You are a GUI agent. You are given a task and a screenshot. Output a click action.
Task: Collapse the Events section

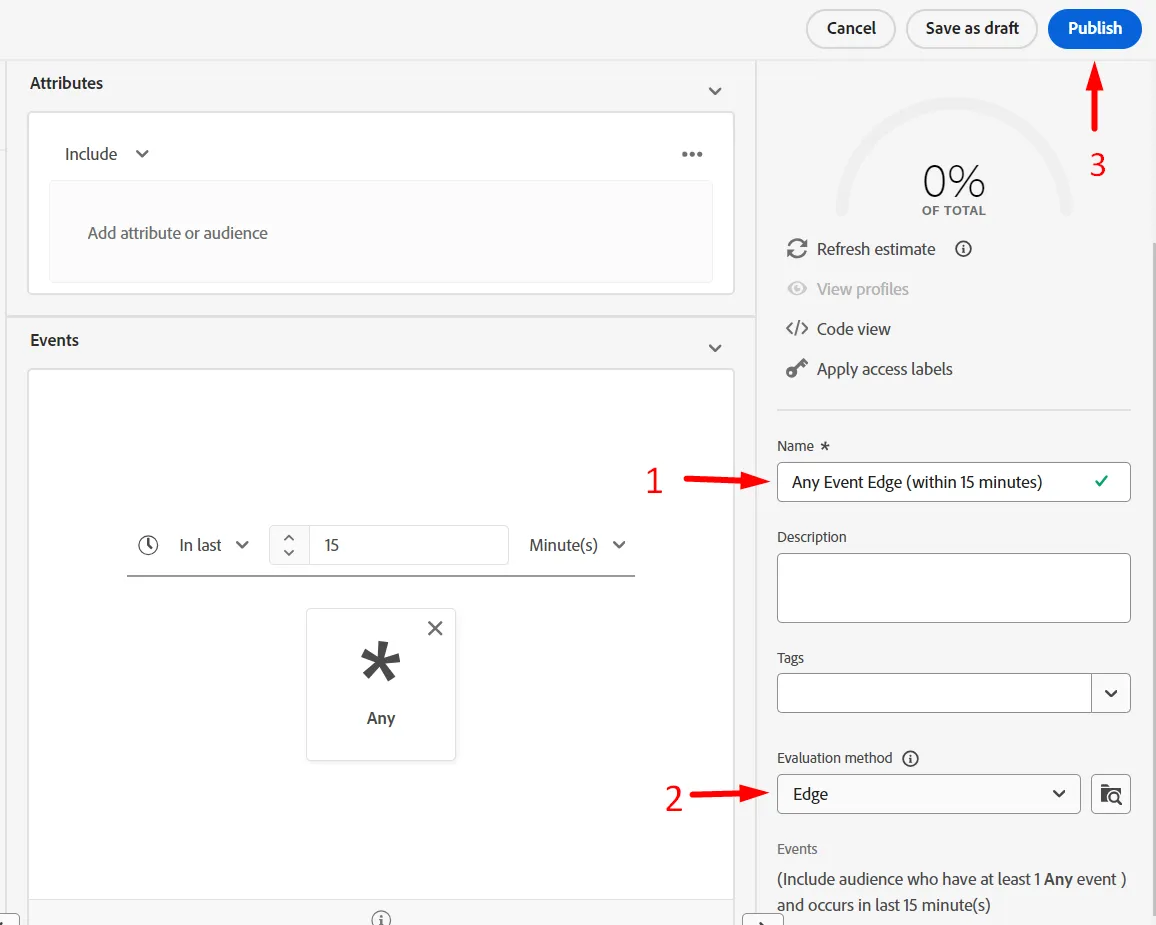tap(714, 348)
